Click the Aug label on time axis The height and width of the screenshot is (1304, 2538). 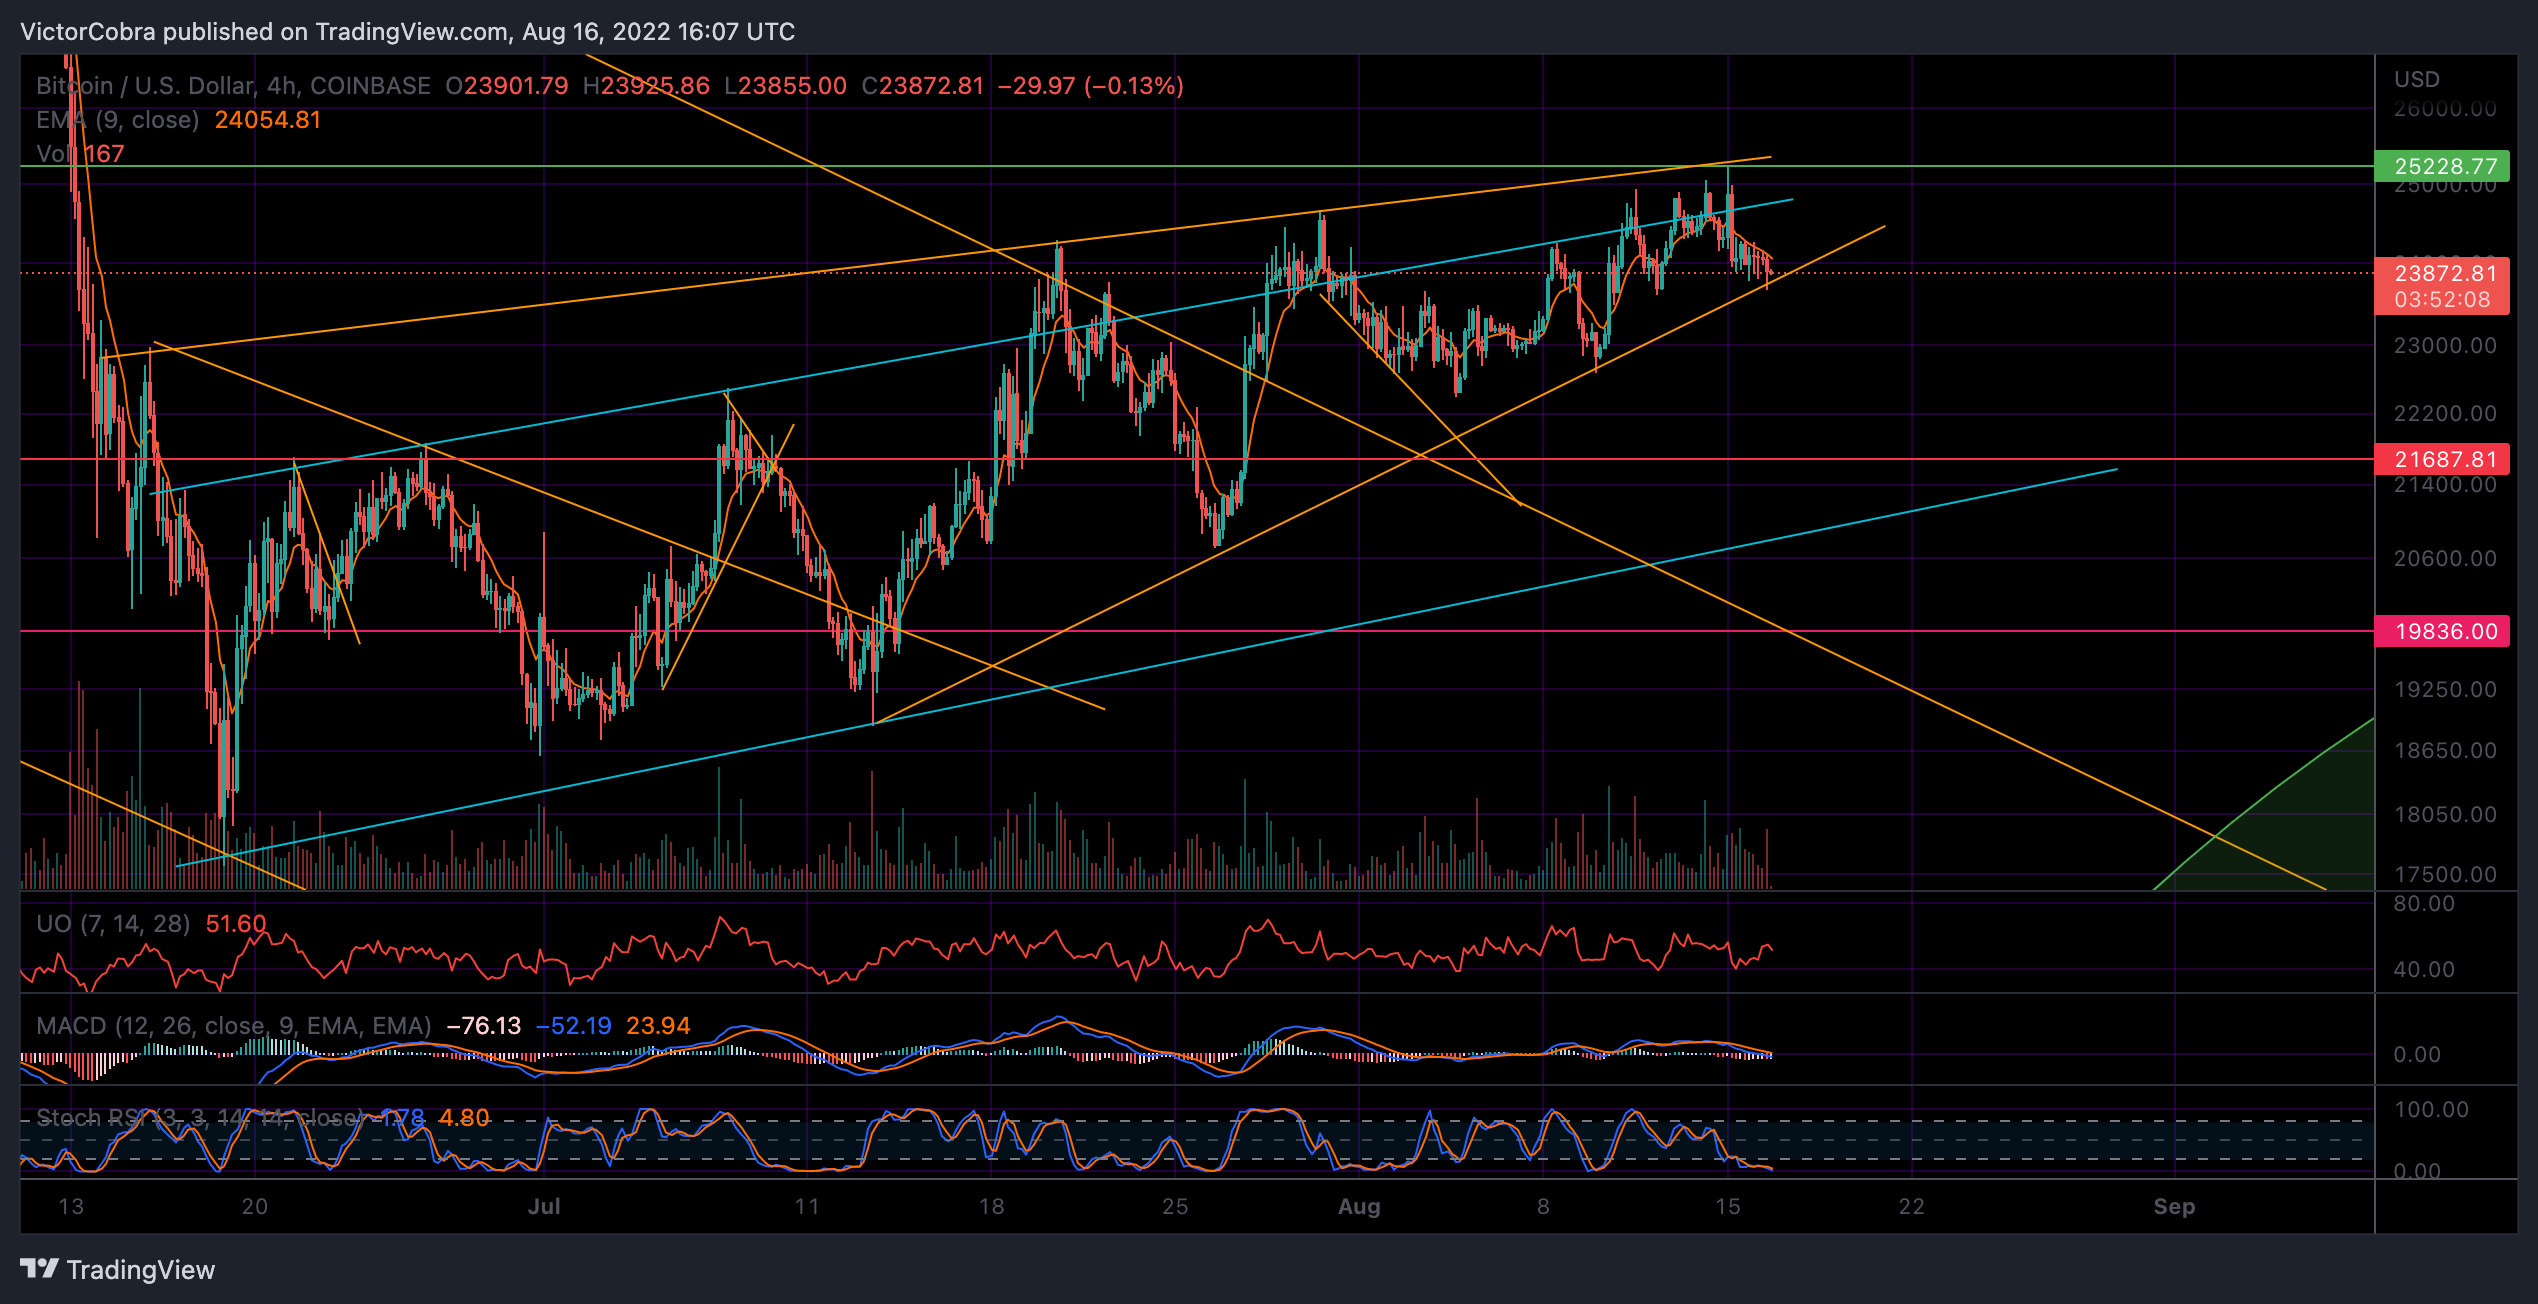click(1359, 1206)
